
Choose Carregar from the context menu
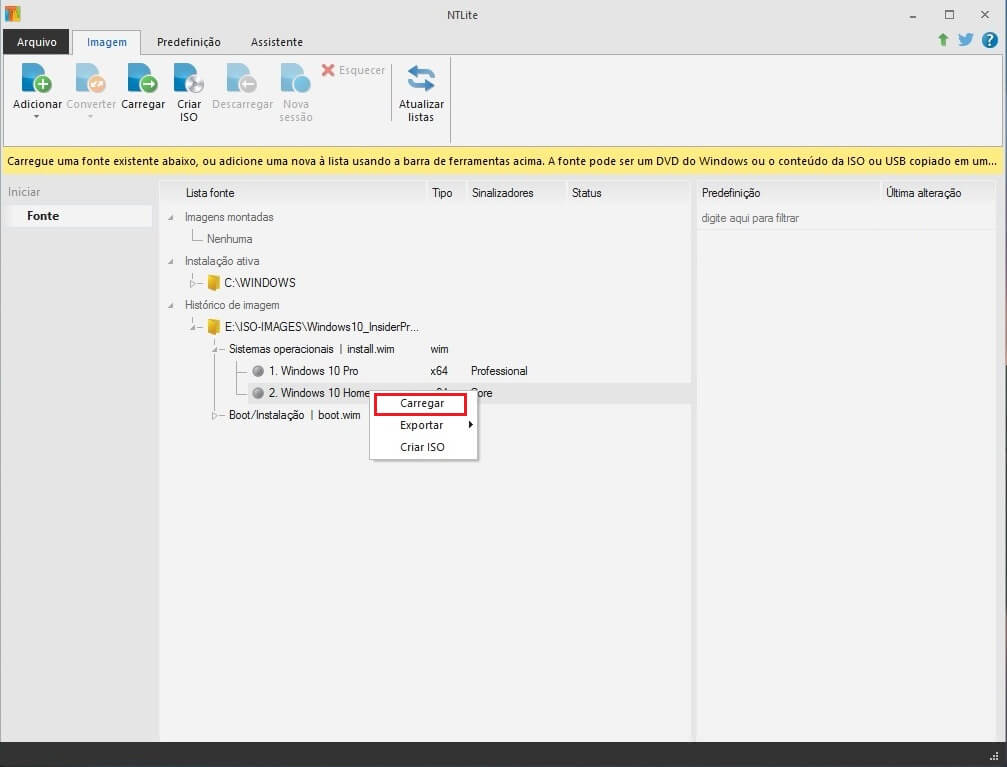[421, 403]
